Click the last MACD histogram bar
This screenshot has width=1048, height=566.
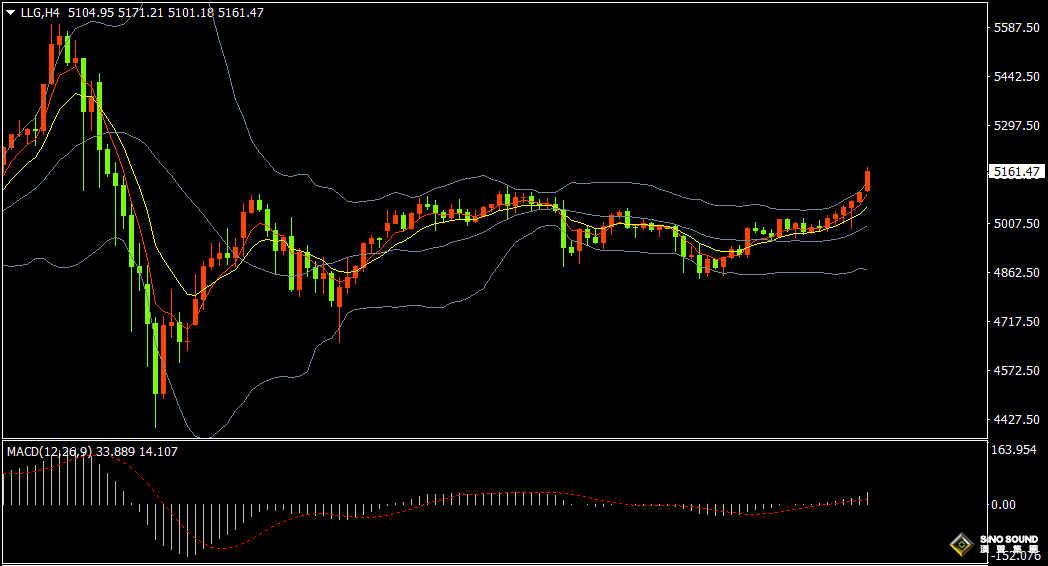(x=868, y=498)
